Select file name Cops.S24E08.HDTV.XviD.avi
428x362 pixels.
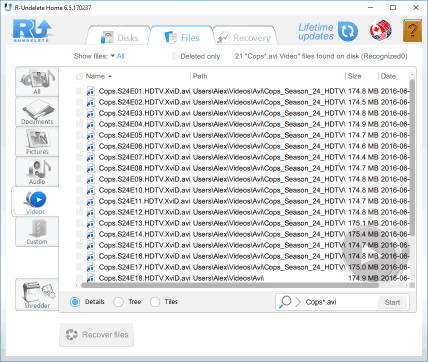(x=145, y=168)
